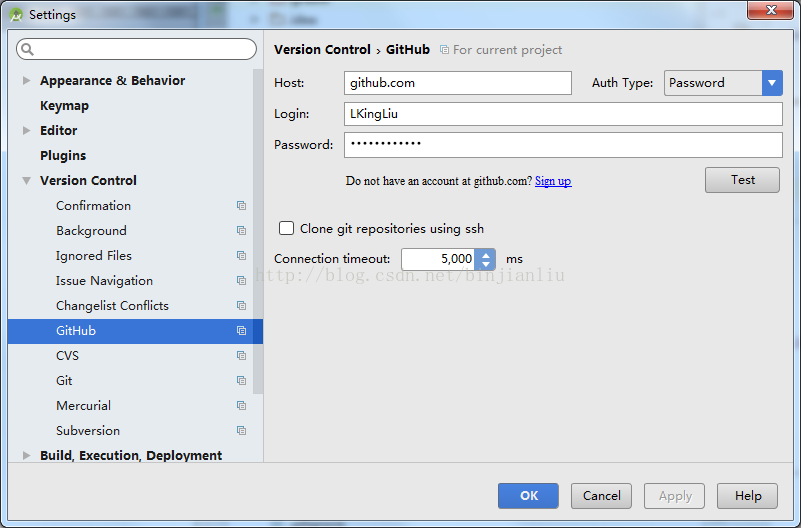Click project-level icon beside Issue Navigation
Screen dimensions: 801x528
pyautogui.click(x=242, y=280)
